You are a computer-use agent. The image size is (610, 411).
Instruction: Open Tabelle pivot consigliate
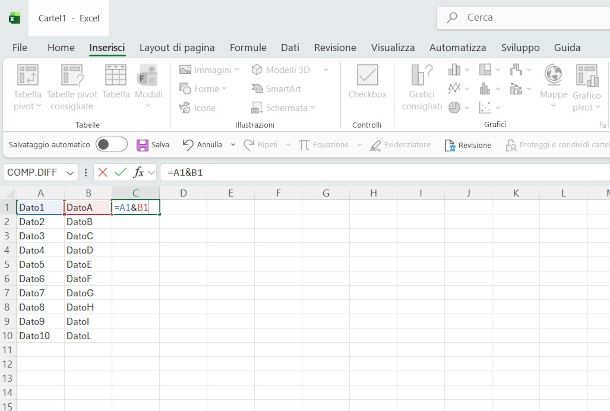point(72,88)
